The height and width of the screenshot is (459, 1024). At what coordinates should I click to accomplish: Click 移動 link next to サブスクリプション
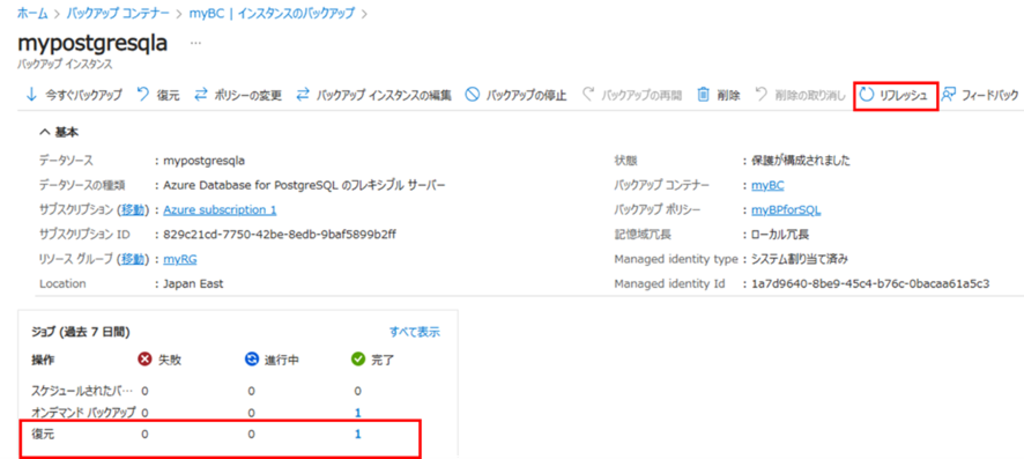(132, 210)
